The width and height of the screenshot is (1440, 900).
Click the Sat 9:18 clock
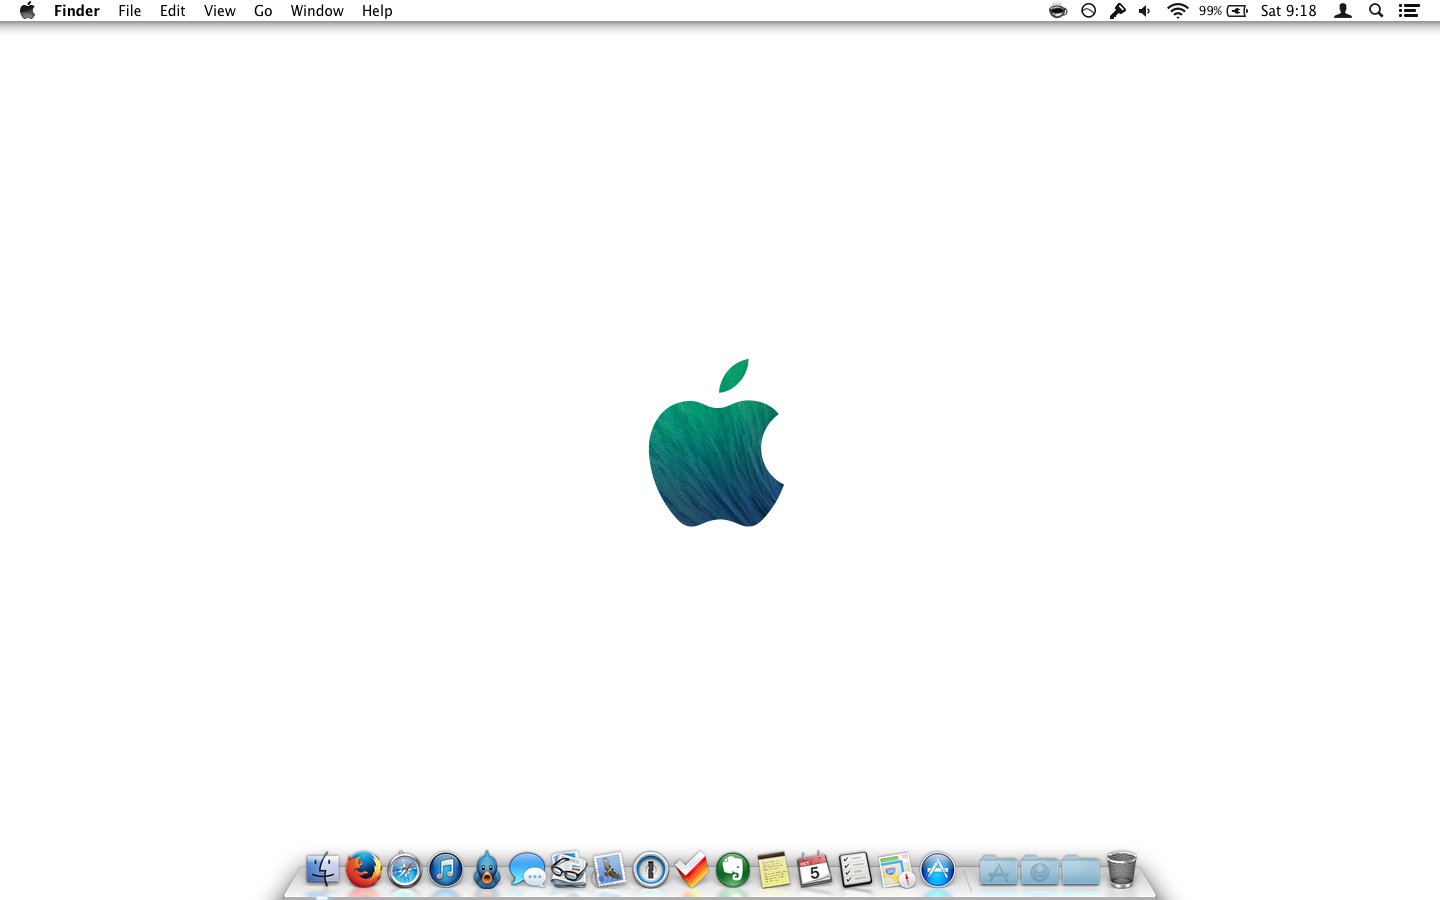coord(1288,11)
